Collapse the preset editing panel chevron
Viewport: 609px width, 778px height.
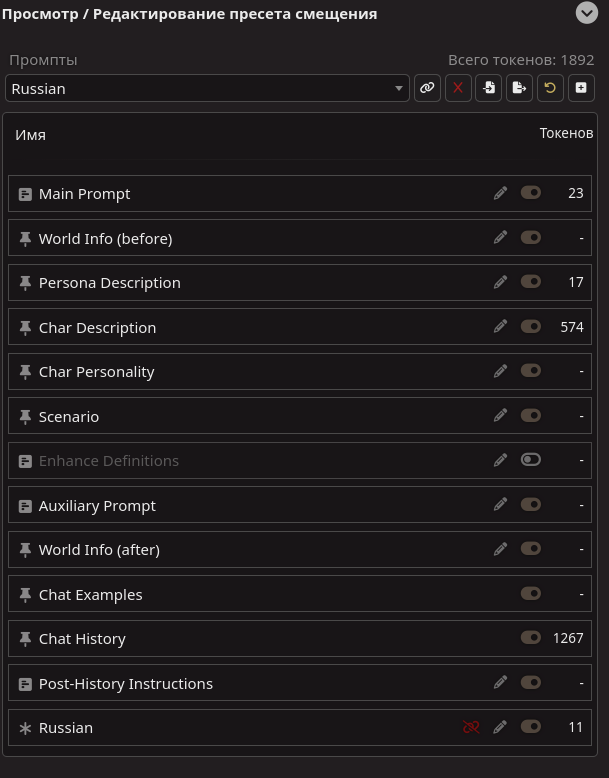(586, 13)
